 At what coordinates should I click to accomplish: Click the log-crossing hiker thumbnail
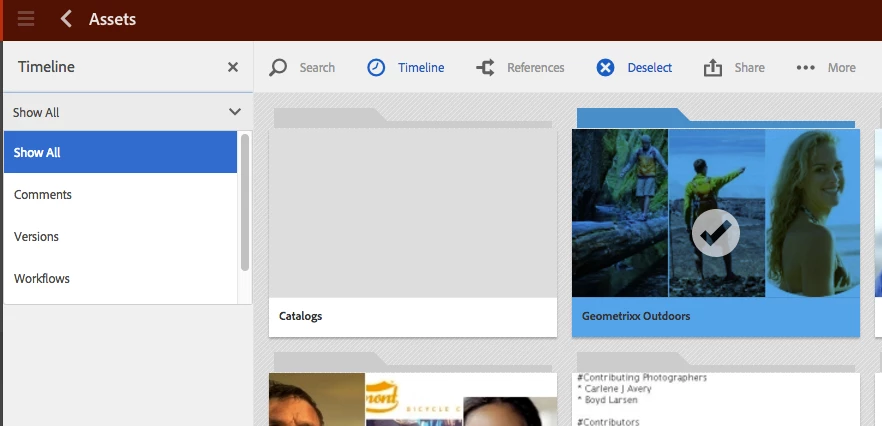coord(620,213)
